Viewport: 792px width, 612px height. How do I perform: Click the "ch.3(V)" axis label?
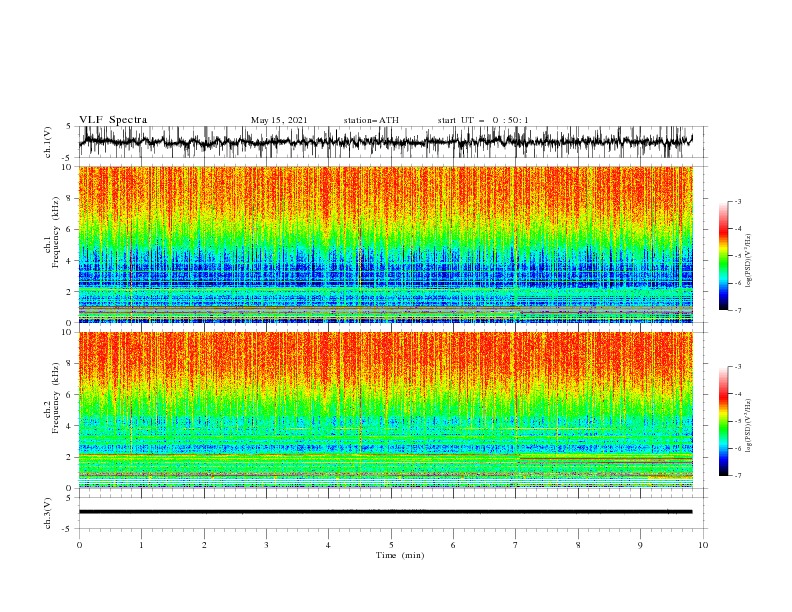48,513
